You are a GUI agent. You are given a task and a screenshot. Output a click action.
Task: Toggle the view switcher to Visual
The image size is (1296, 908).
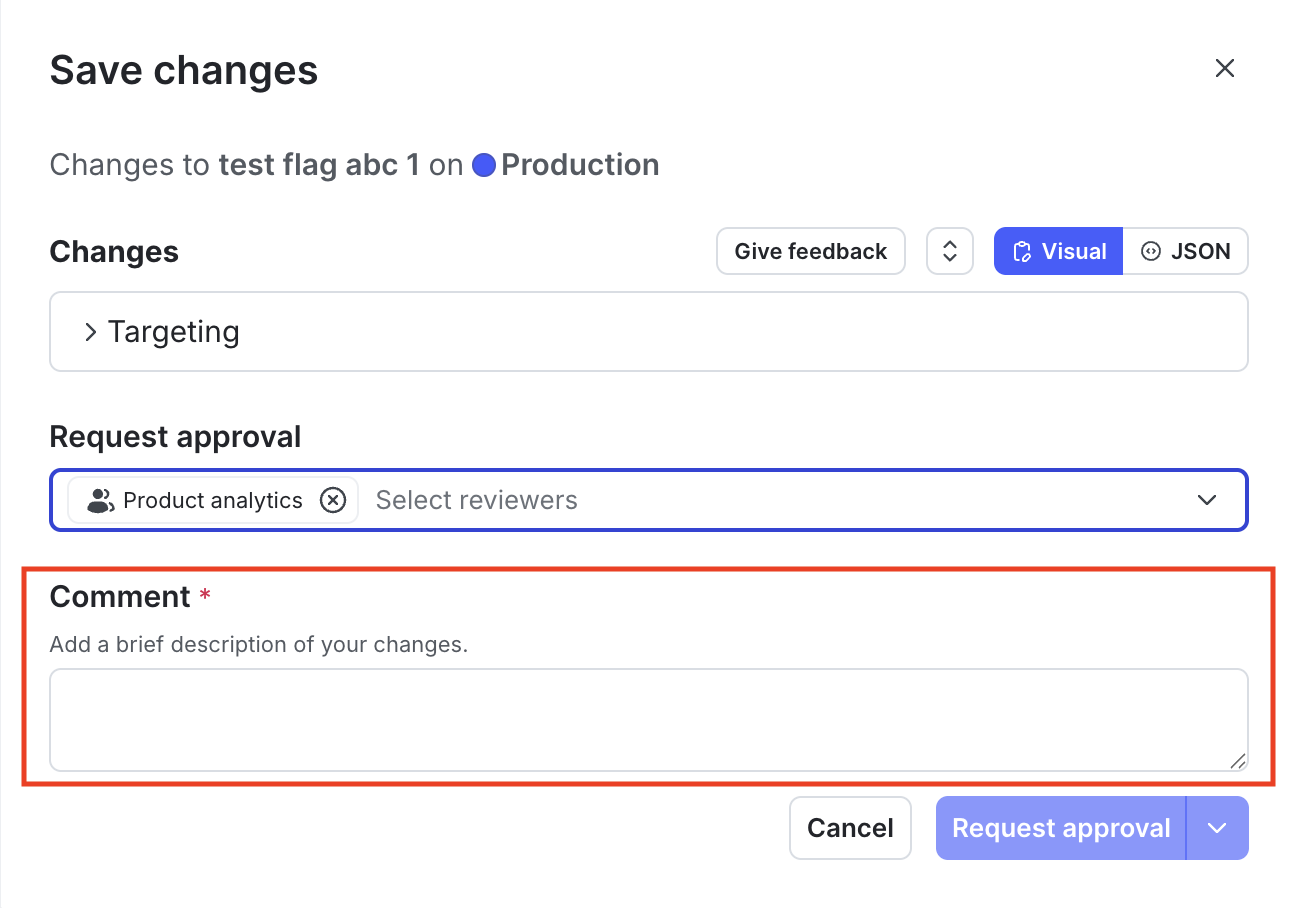[1058, 251]
